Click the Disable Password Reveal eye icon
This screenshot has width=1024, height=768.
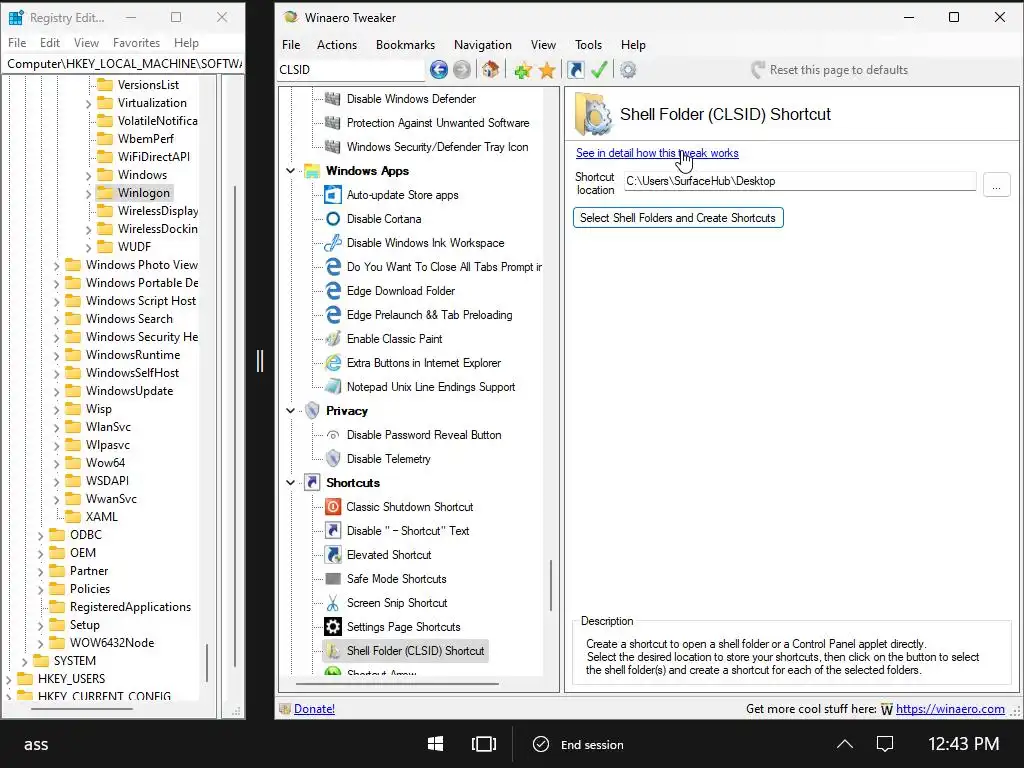click(333, 435)
